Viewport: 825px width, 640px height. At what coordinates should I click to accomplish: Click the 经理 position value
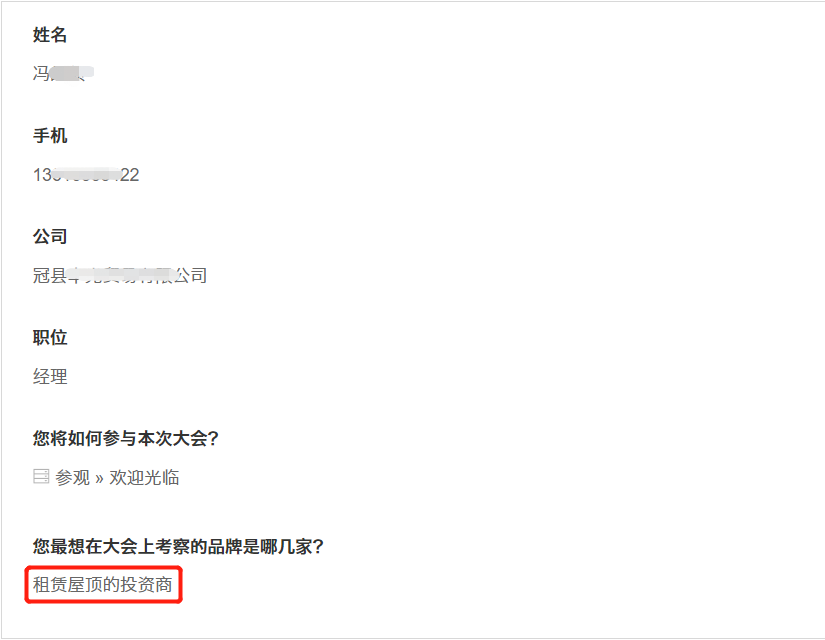[50, 376]
